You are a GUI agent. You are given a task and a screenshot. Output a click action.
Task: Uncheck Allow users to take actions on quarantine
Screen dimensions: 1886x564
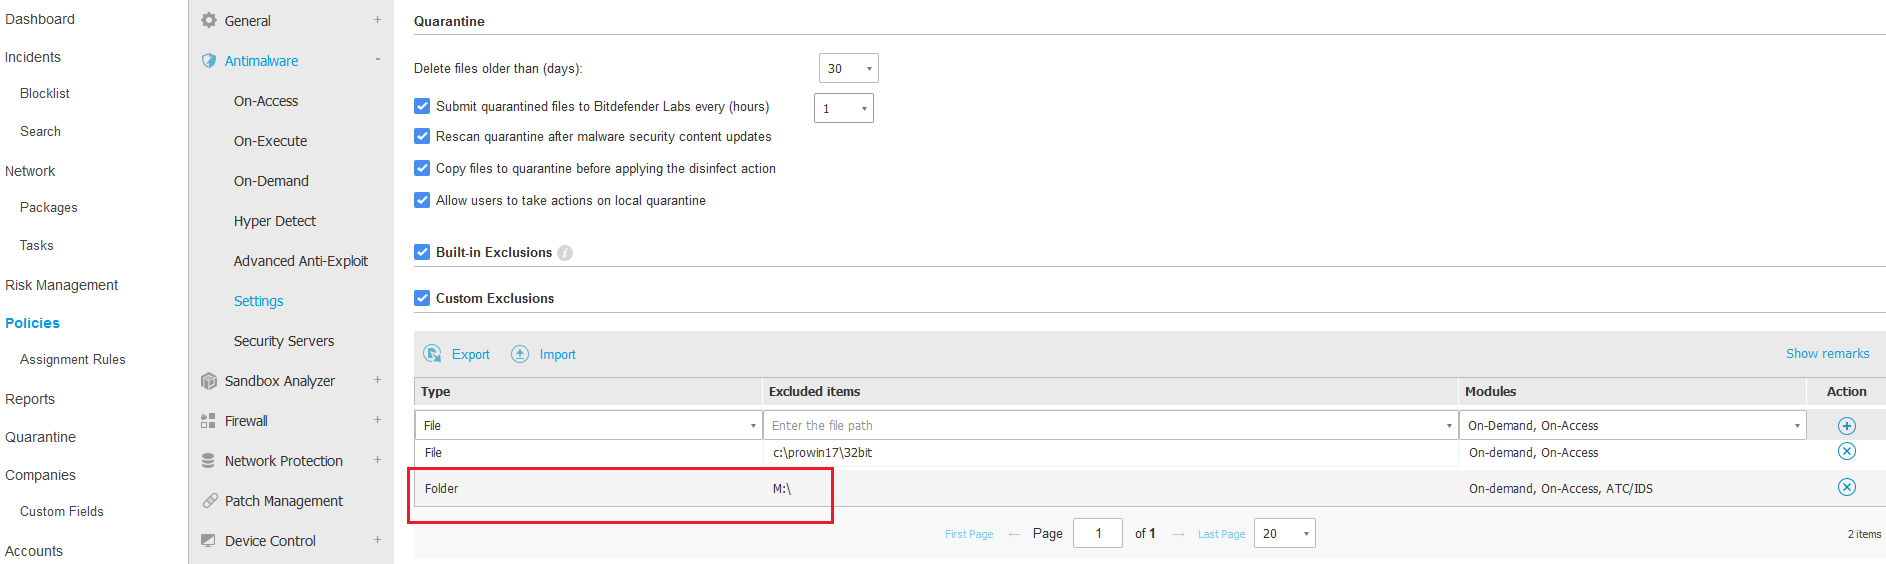(422, 201)
